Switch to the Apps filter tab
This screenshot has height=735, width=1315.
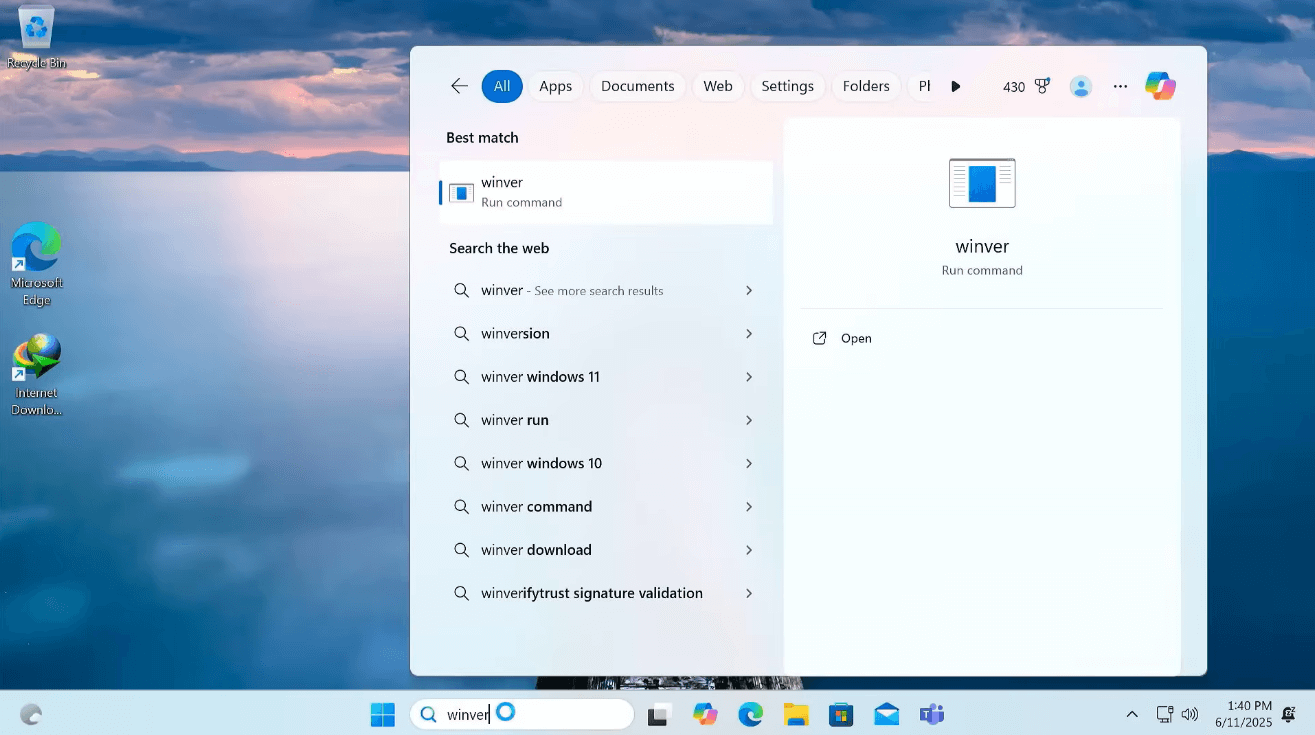[x=555, y=86]
